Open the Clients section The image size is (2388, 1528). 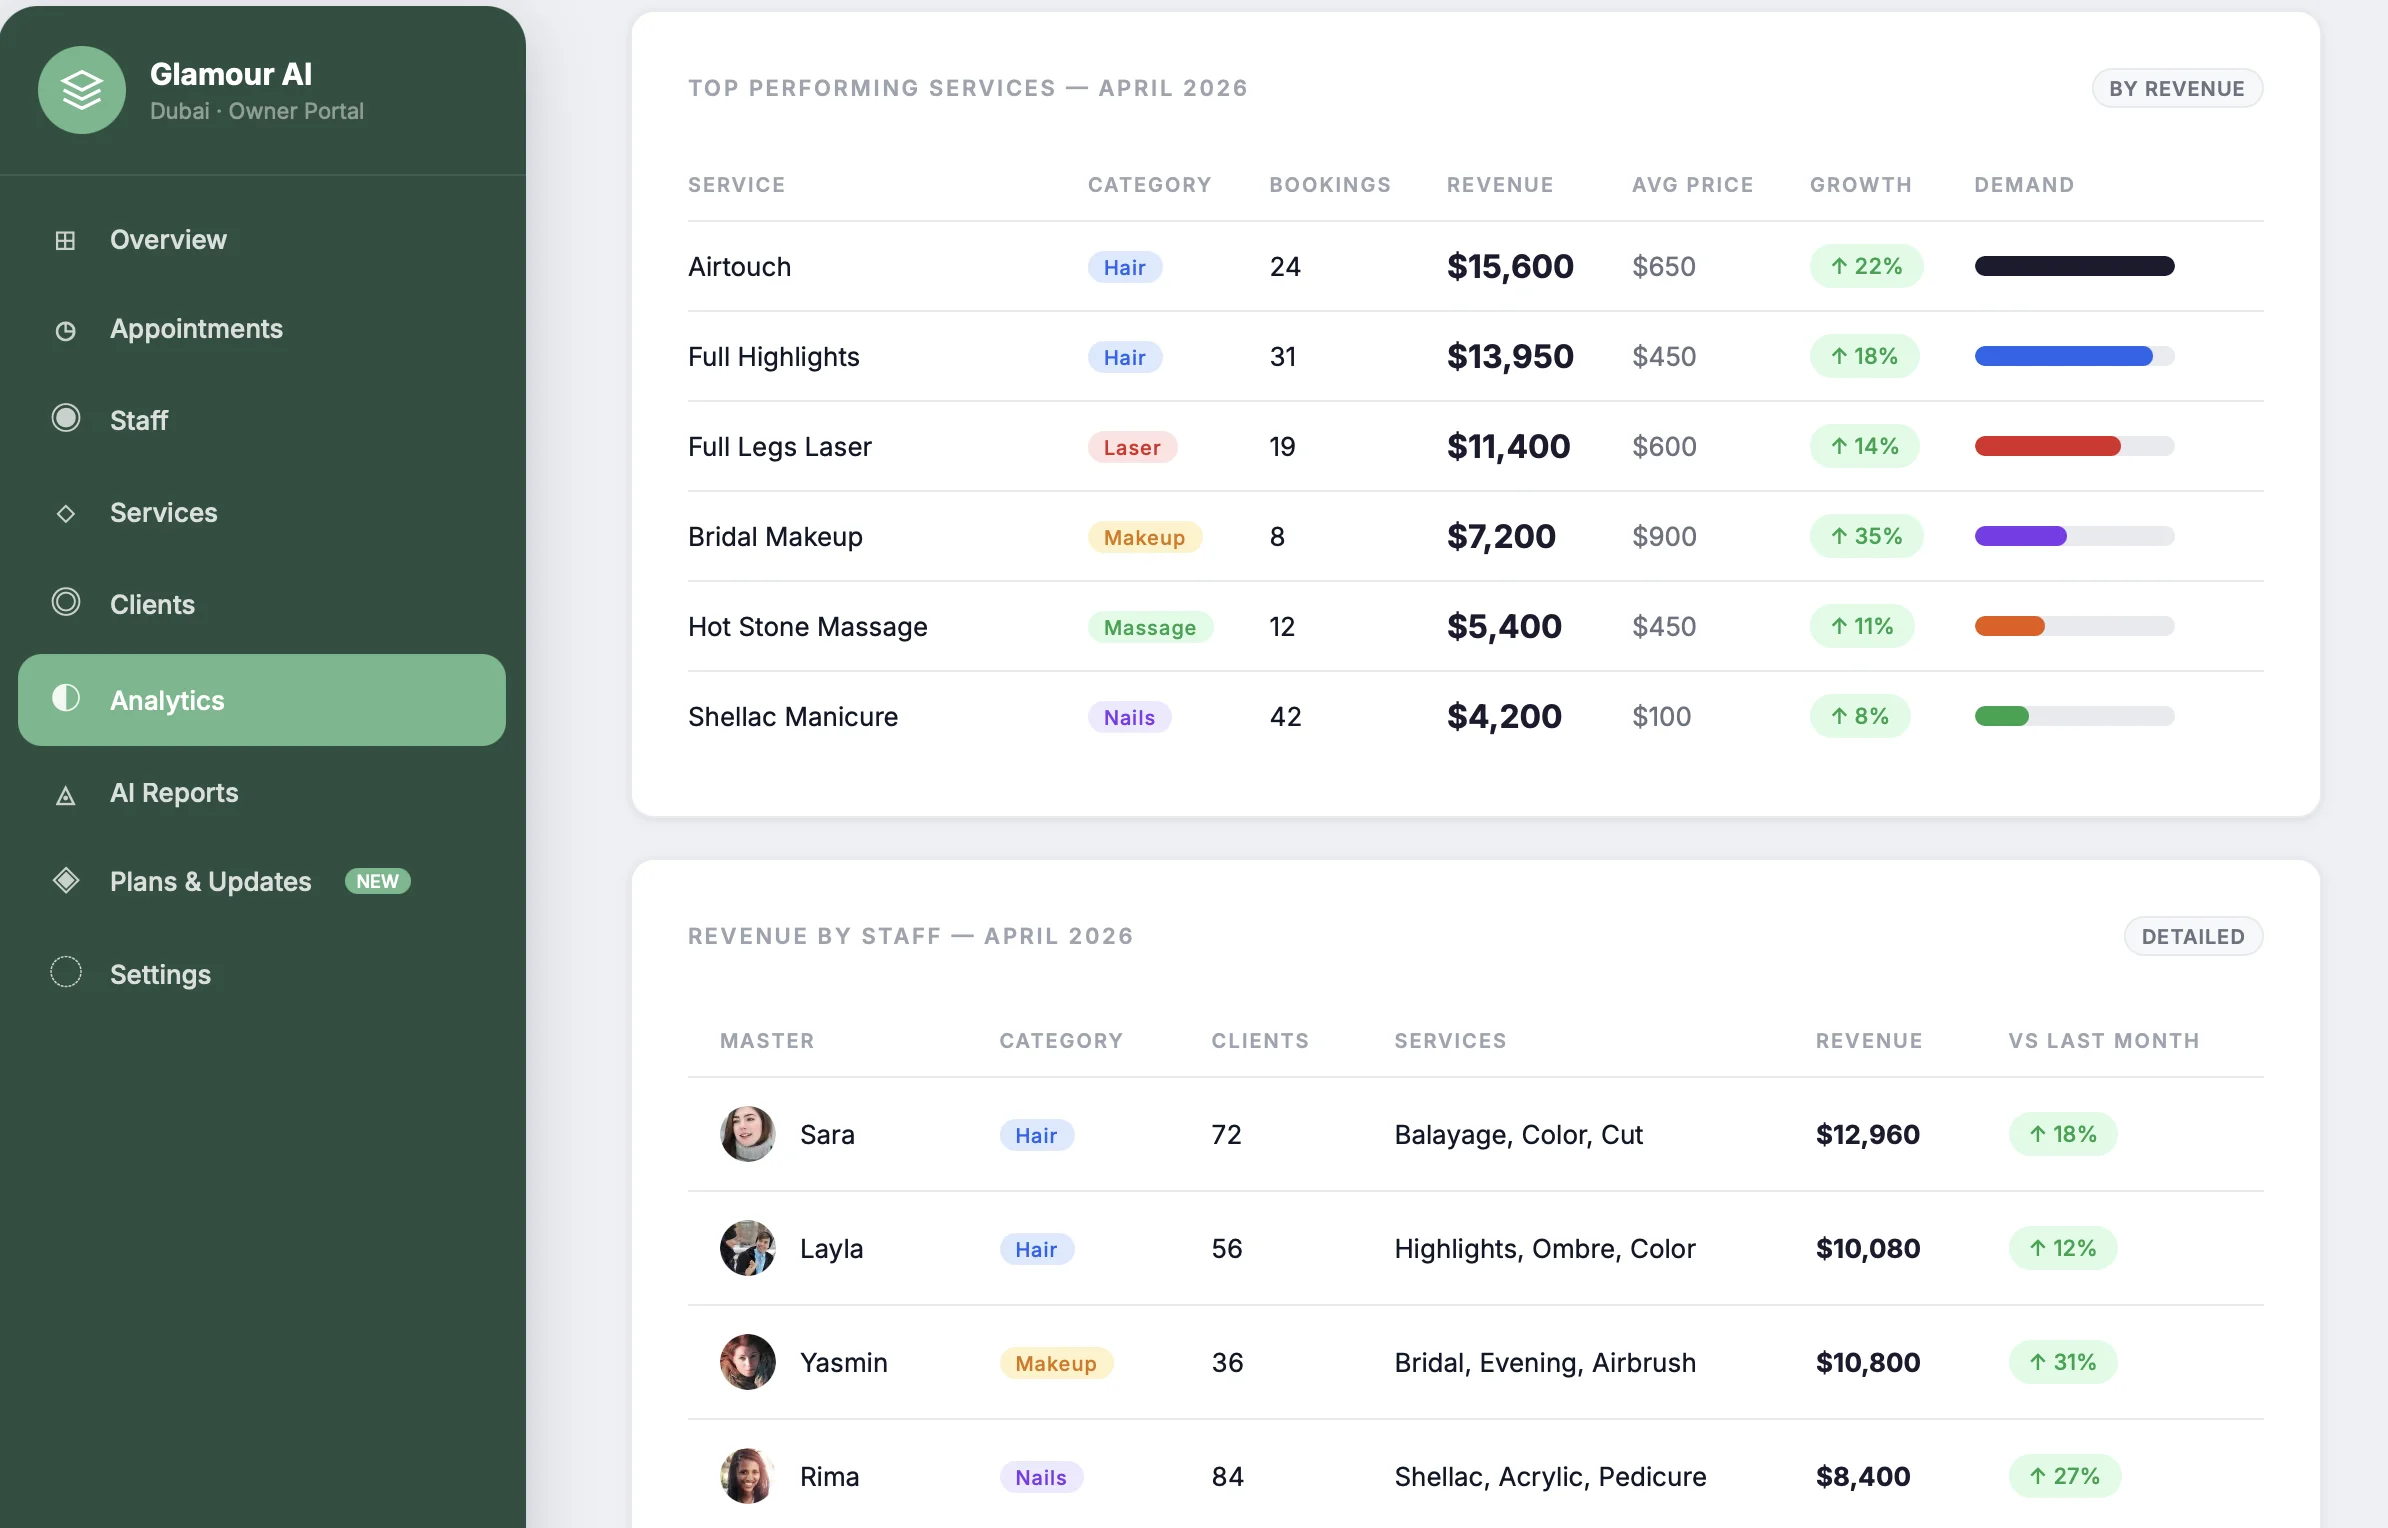(262, 604)
